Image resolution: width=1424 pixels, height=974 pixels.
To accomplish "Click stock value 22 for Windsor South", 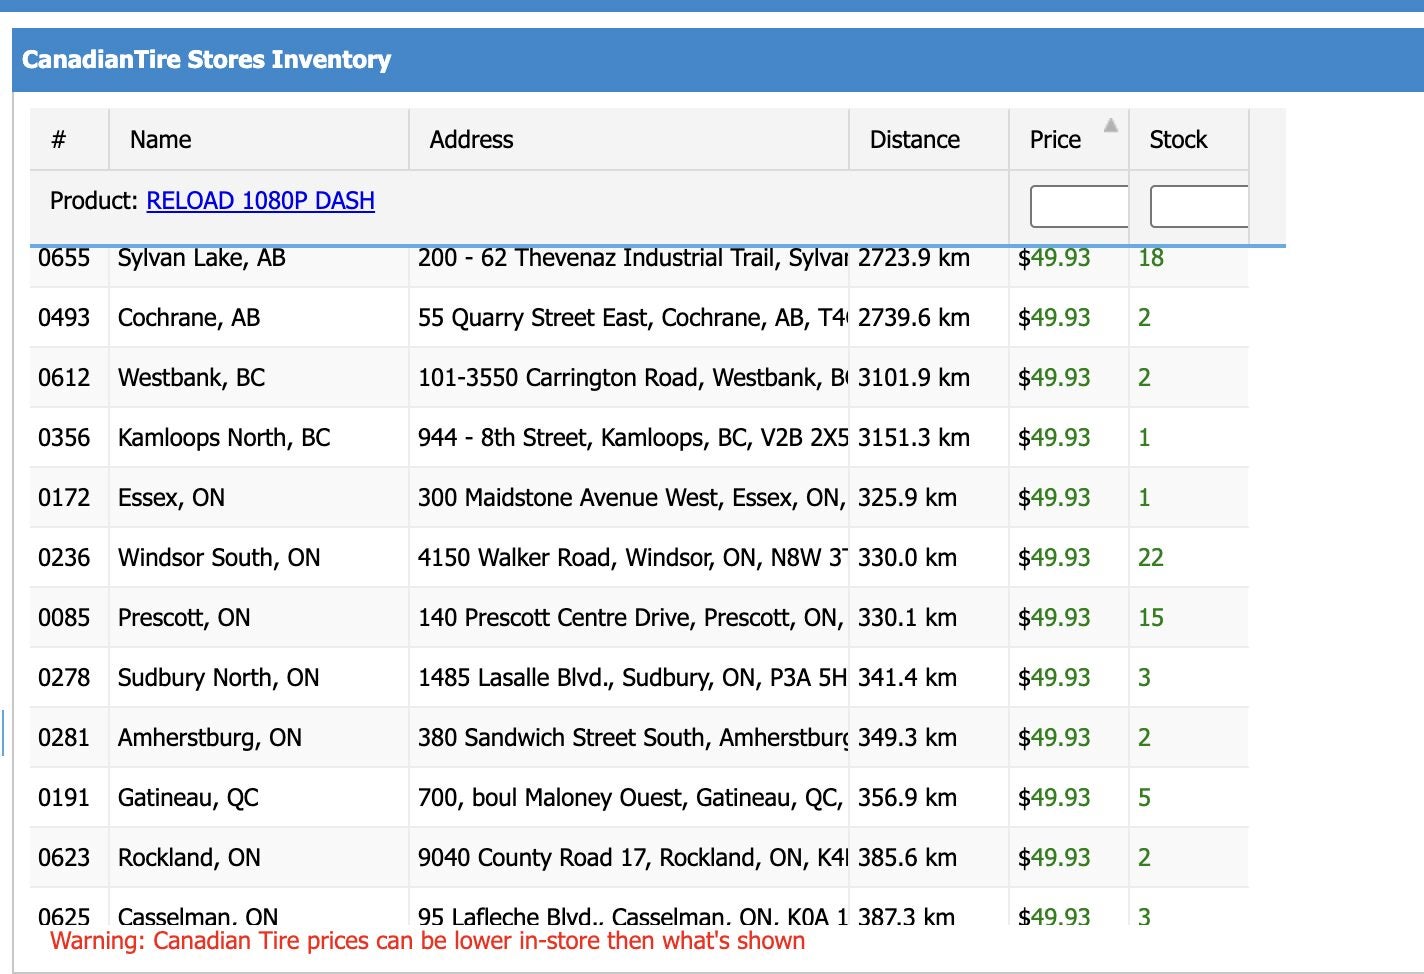I will (1151, 558).
